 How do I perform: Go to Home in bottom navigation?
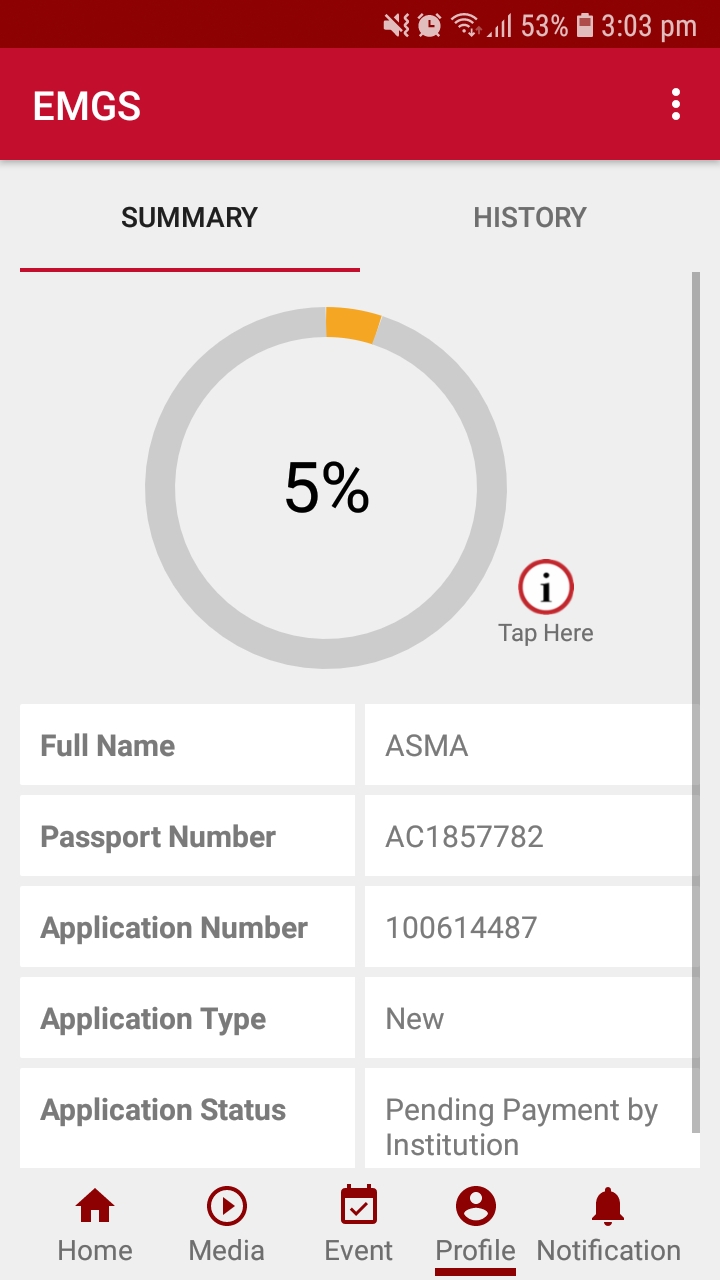(95, 1207)
